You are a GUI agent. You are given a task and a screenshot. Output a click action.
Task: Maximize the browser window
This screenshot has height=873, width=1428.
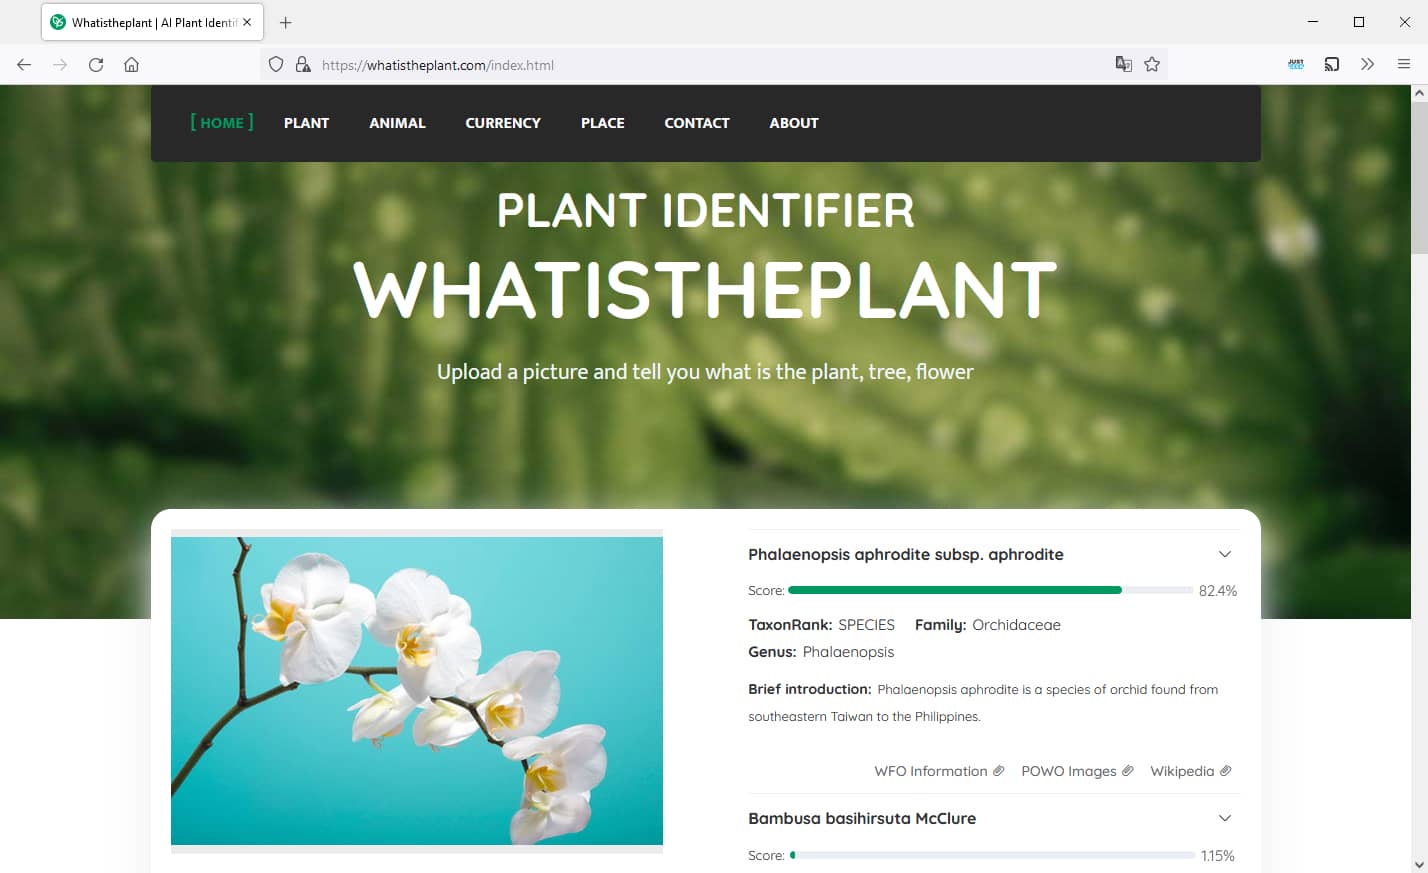[x=1359, y=22]
